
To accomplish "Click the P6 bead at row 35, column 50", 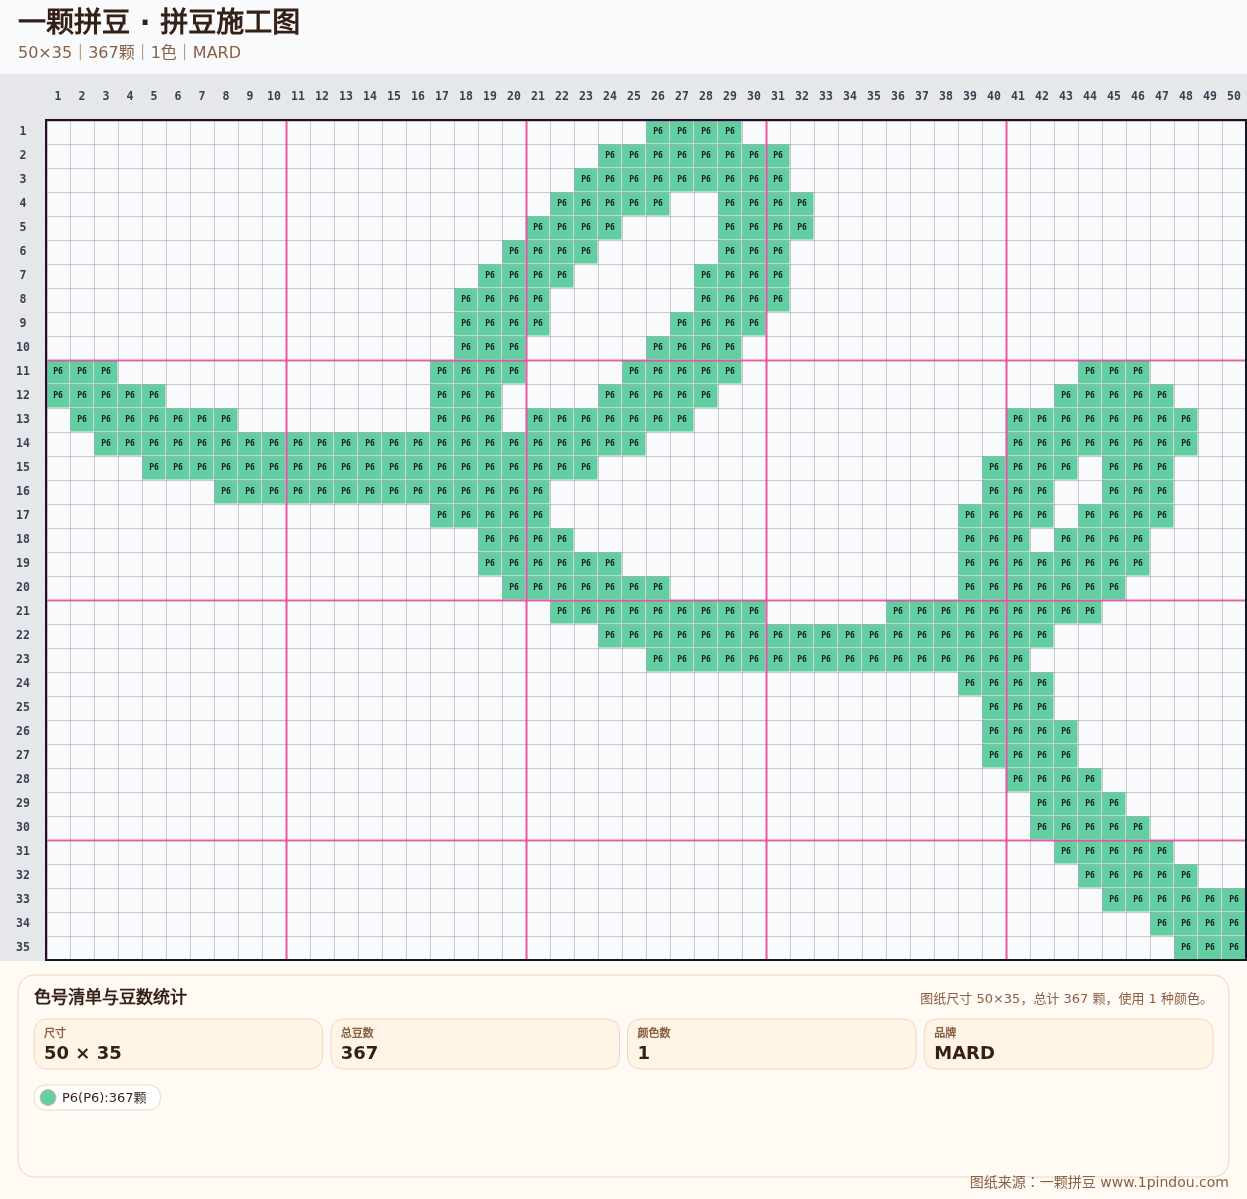I will coord(1234,947).
